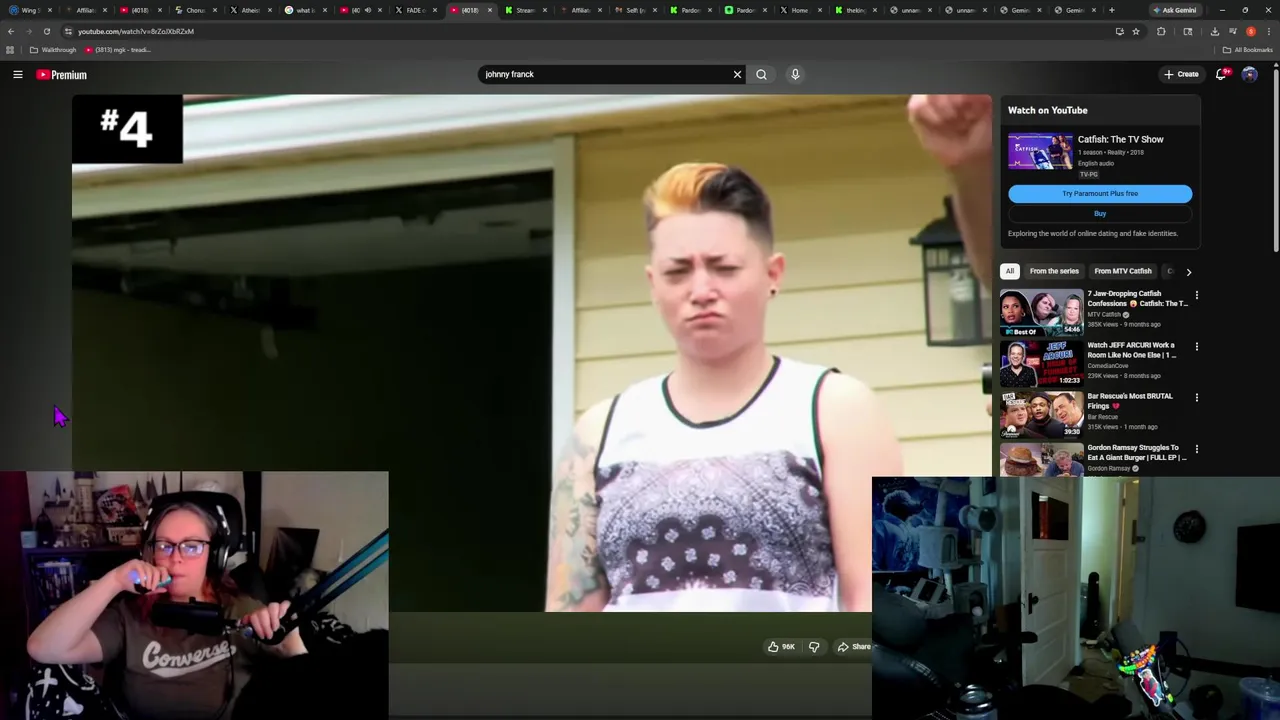Image resolution: width=1280 pixels, height=720 pixels.
Task: Close the 'Chorus' browser tab
Action: (214, 10)
